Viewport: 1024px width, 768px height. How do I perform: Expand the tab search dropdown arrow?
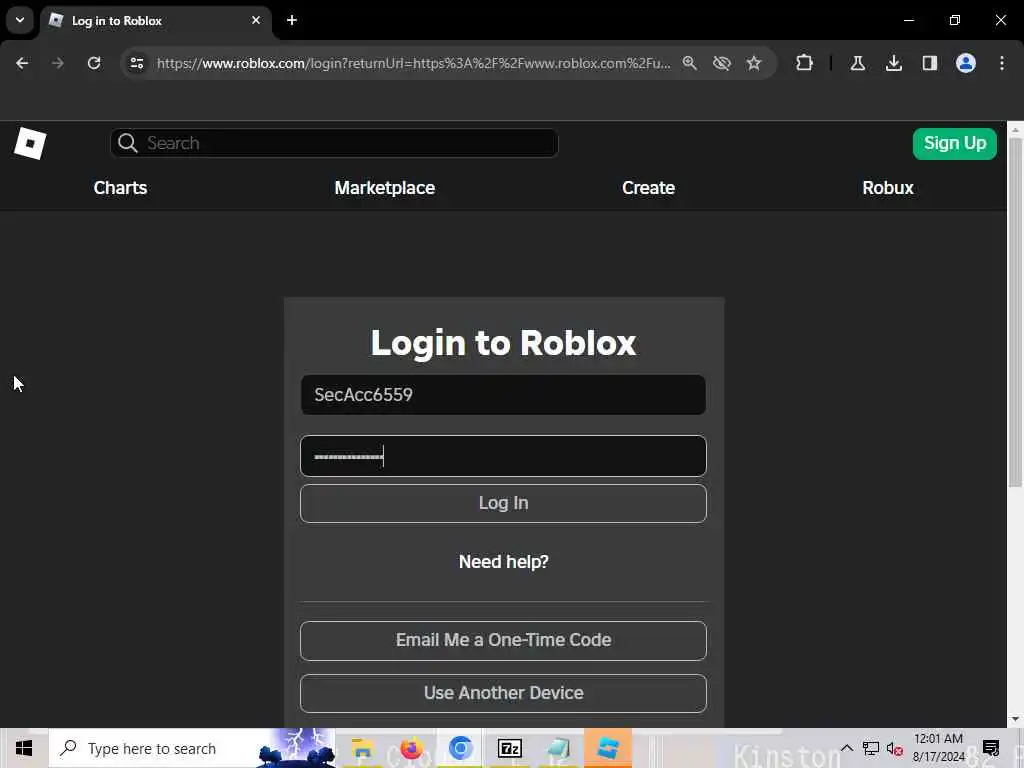pos(20,20)
